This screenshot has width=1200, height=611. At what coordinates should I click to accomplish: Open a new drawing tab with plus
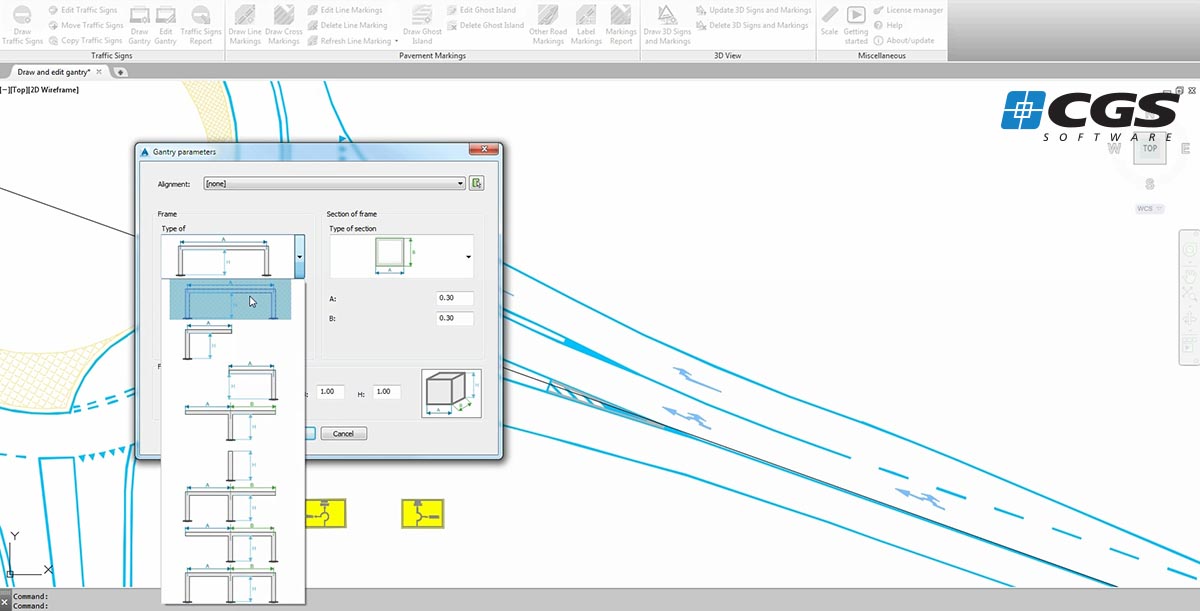122,72
